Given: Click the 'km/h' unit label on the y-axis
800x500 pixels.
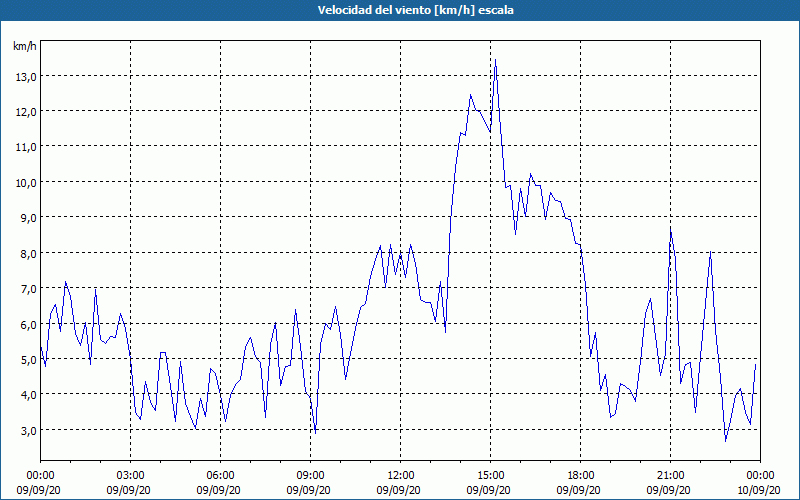Looking at the screenshot, I should [24, 46].
